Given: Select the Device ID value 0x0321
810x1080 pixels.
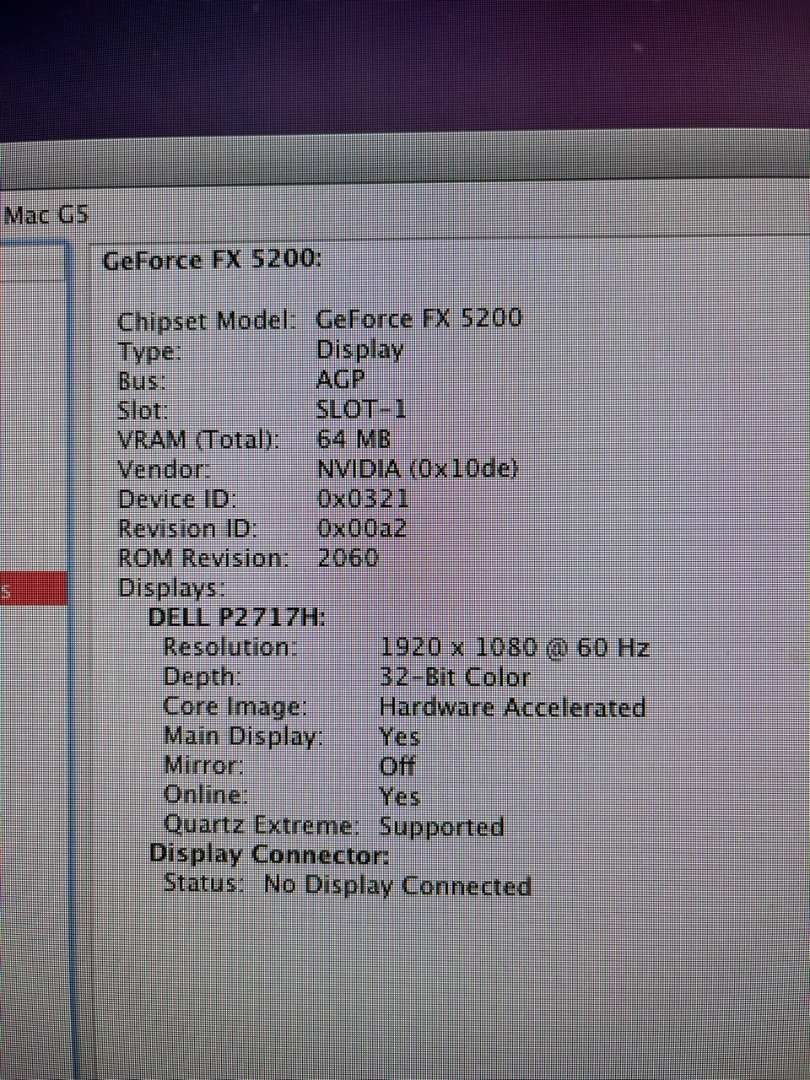Looking at the screenshot, I should [364, 499].
